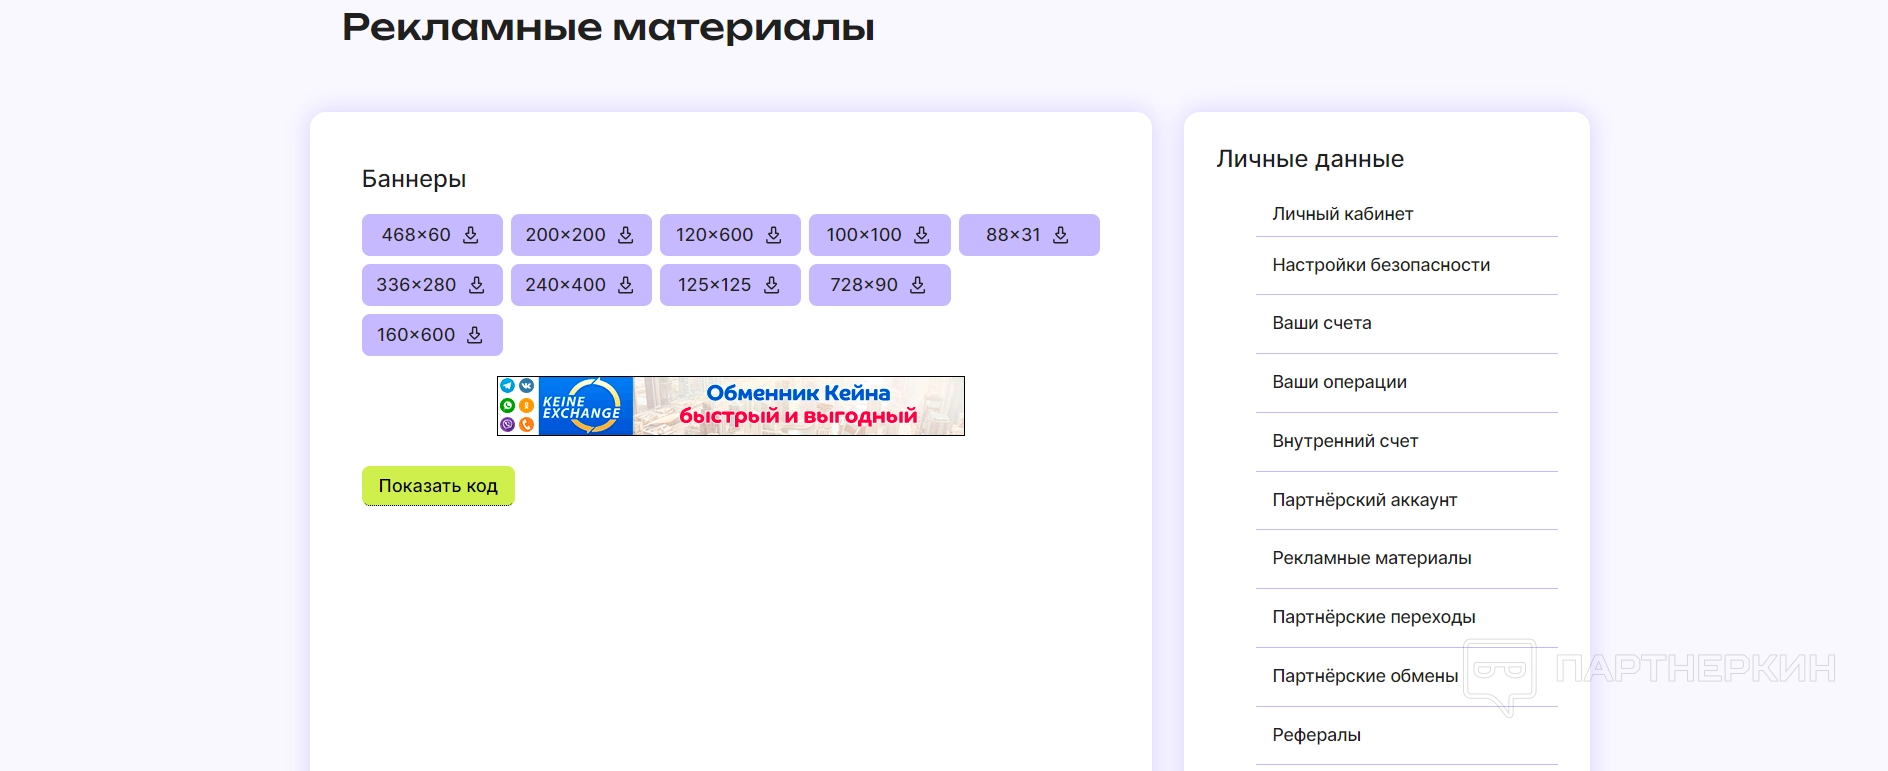Click the Рекламные материалы page title
Screen dimensions: 1888x771
608,27
